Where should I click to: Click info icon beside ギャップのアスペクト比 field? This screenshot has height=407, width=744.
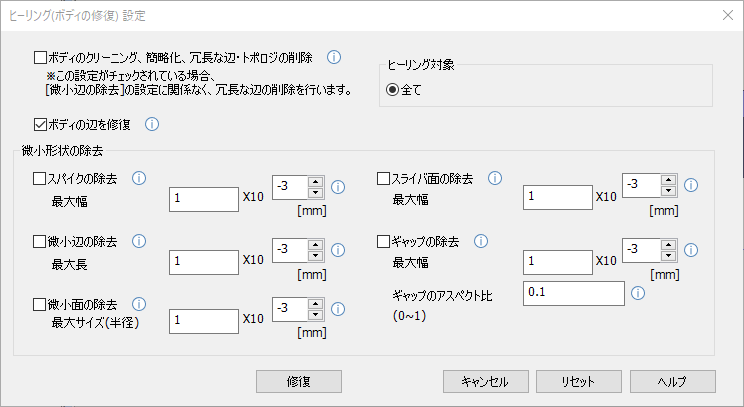[x=638, y=293]
